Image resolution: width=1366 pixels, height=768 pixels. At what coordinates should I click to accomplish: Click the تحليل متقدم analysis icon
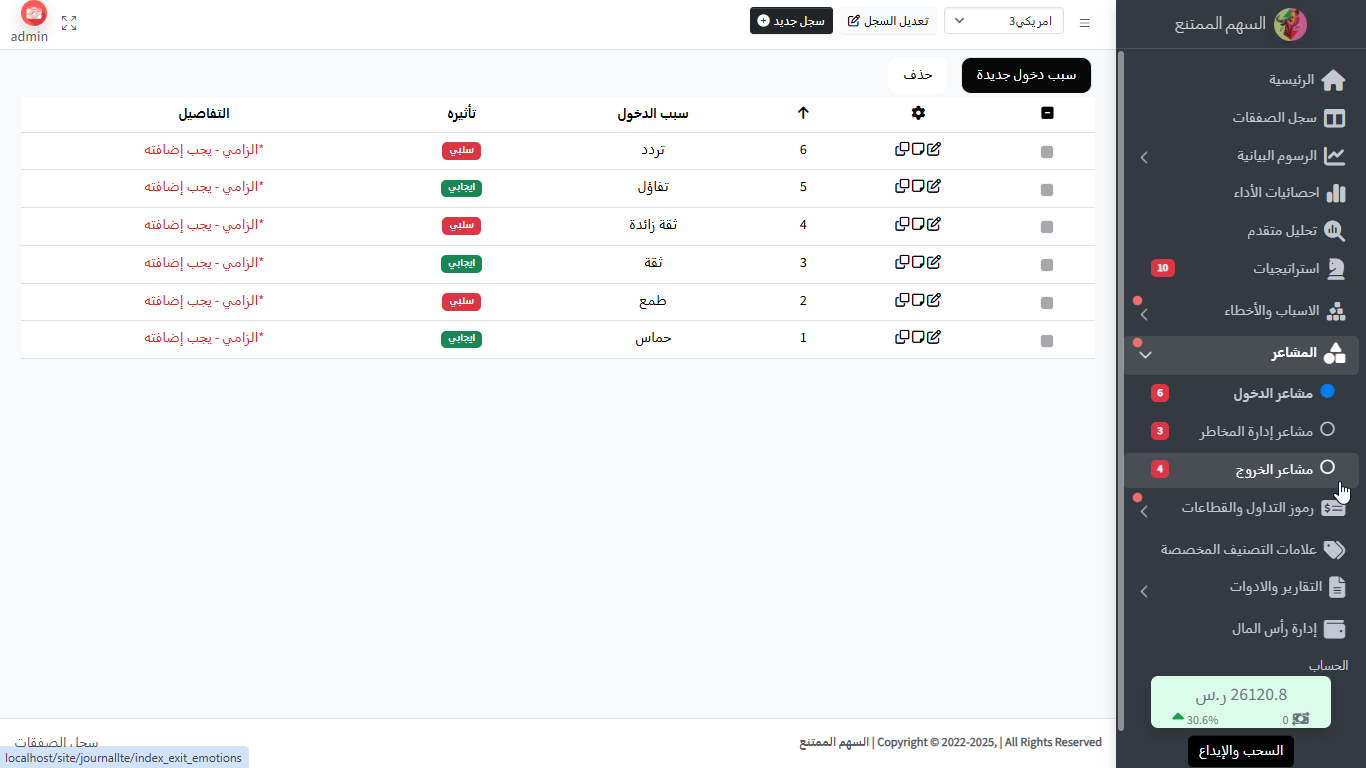[1335, 231]
